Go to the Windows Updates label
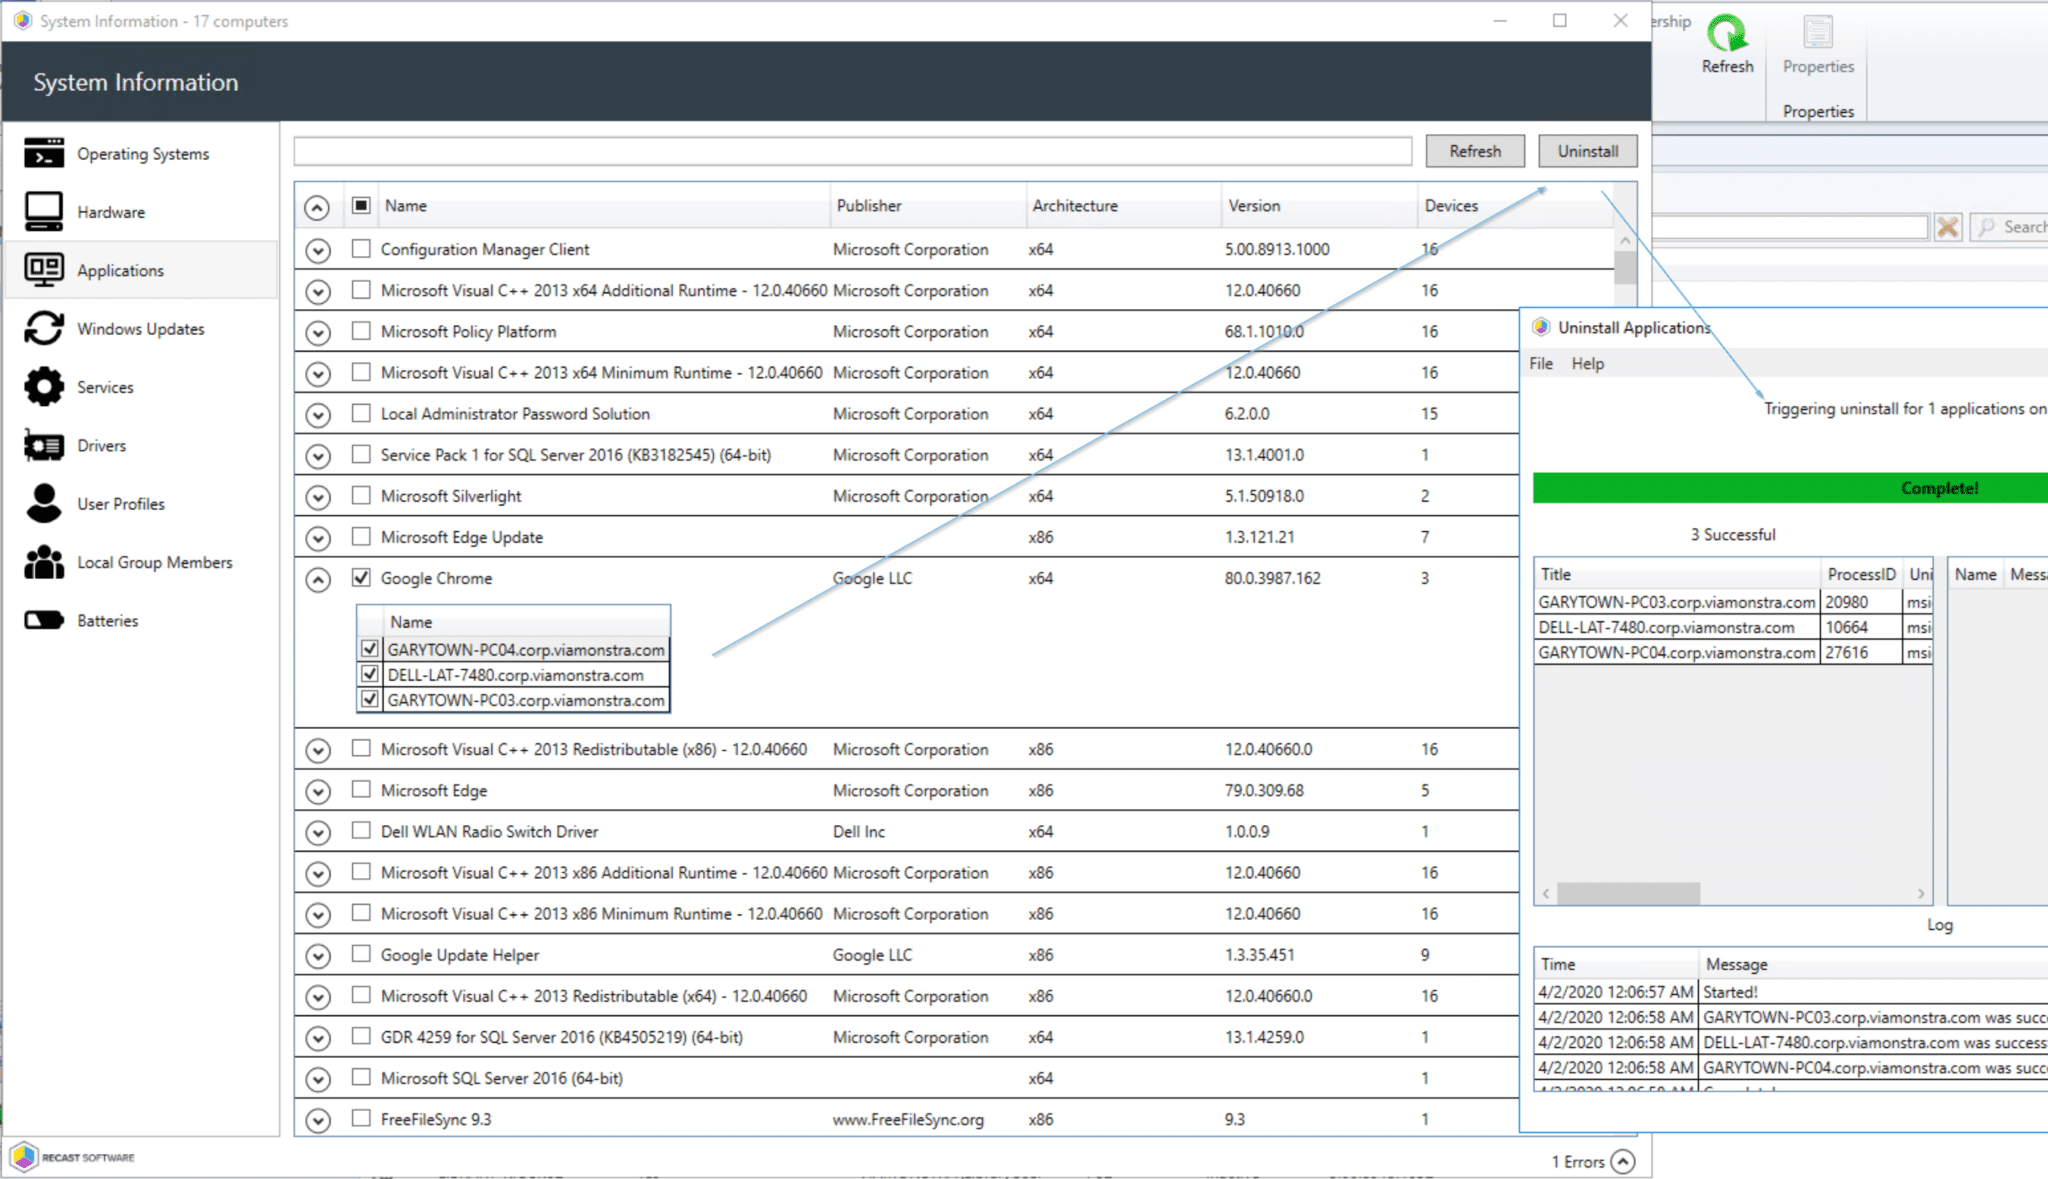This screenshot has width=2048, height=1179. tap(141, 328)
